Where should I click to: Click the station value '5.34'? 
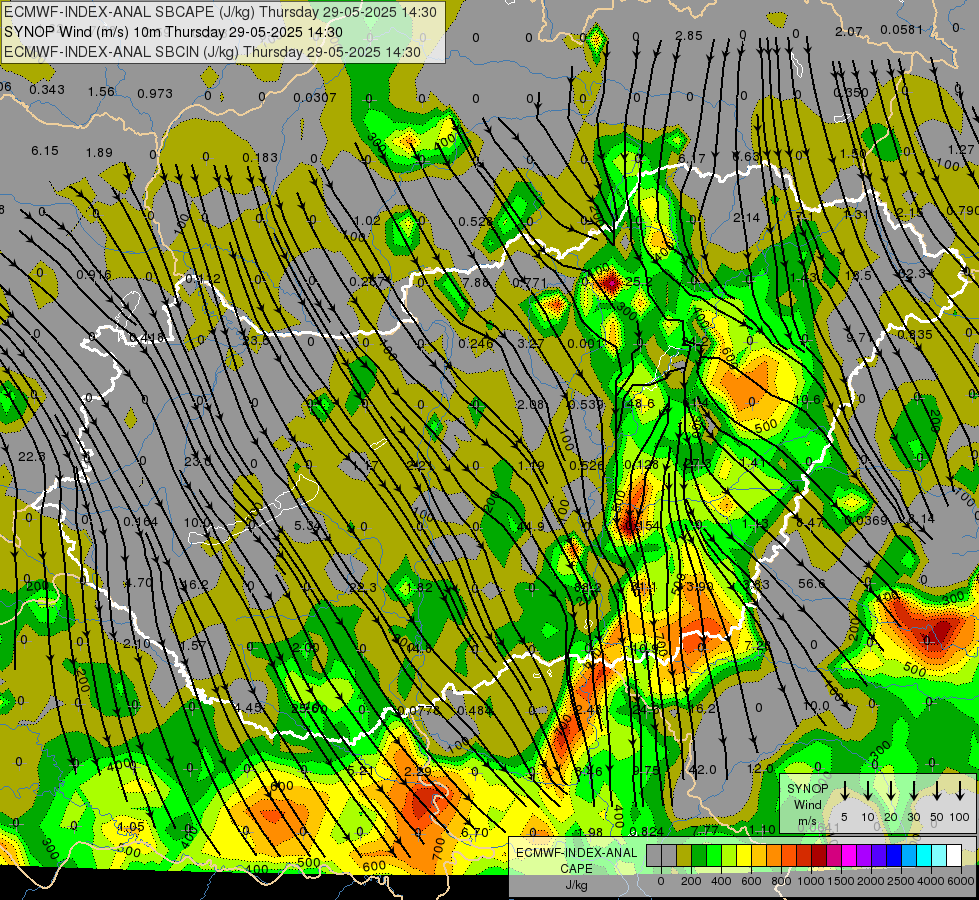point(307,525)
